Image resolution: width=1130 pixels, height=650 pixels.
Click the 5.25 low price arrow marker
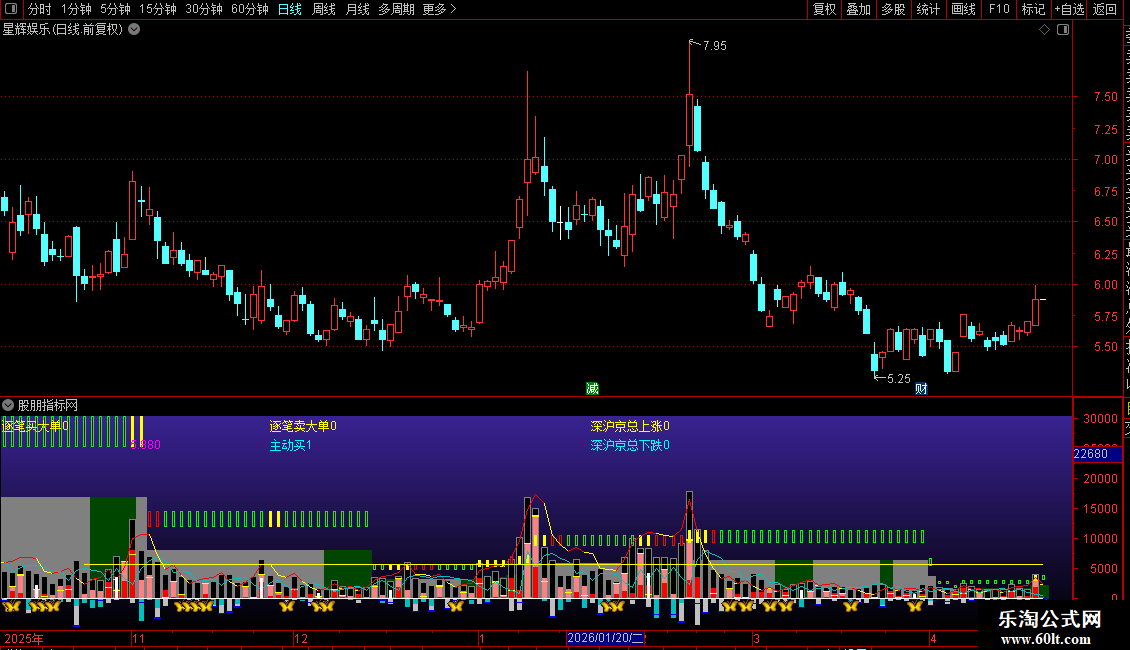pyautogui.click(x=892, y=378)
